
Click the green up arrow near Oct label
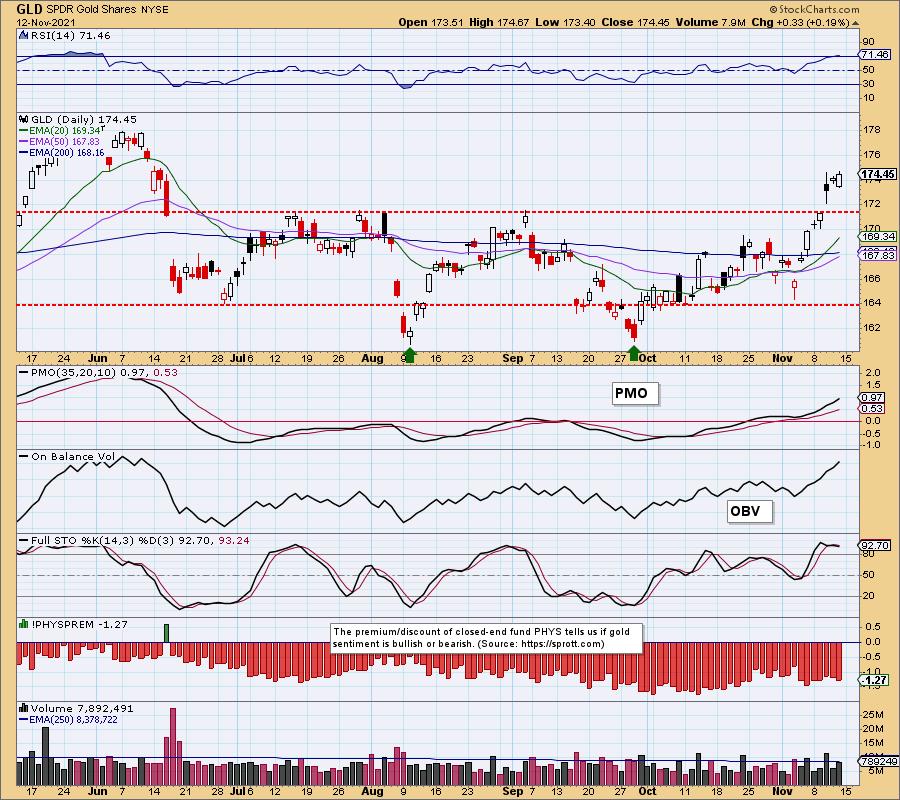(634, 353)
